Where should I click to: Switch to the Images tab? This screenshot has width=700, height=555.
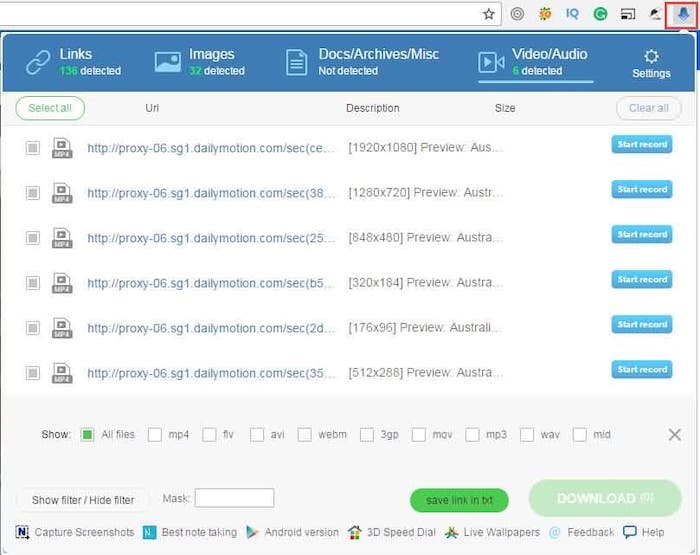(200, 62)
